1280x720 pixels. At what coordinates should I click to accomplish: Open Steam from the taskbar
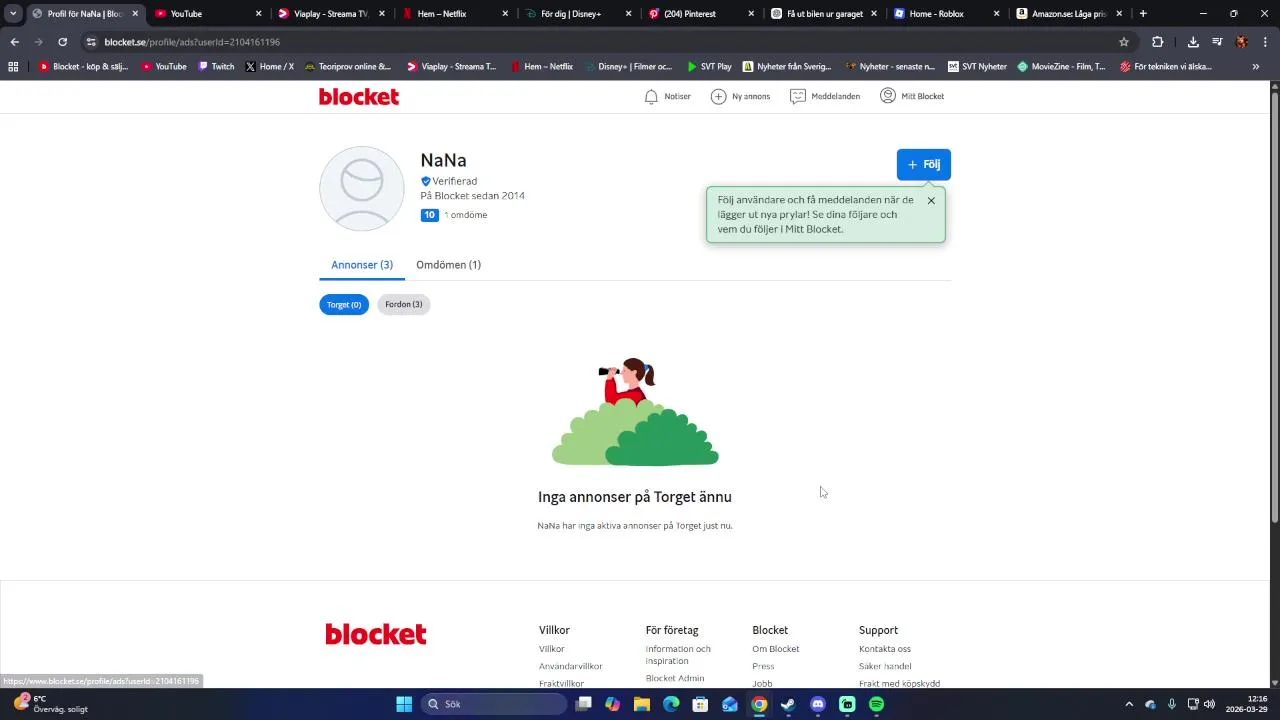(788, 704)
